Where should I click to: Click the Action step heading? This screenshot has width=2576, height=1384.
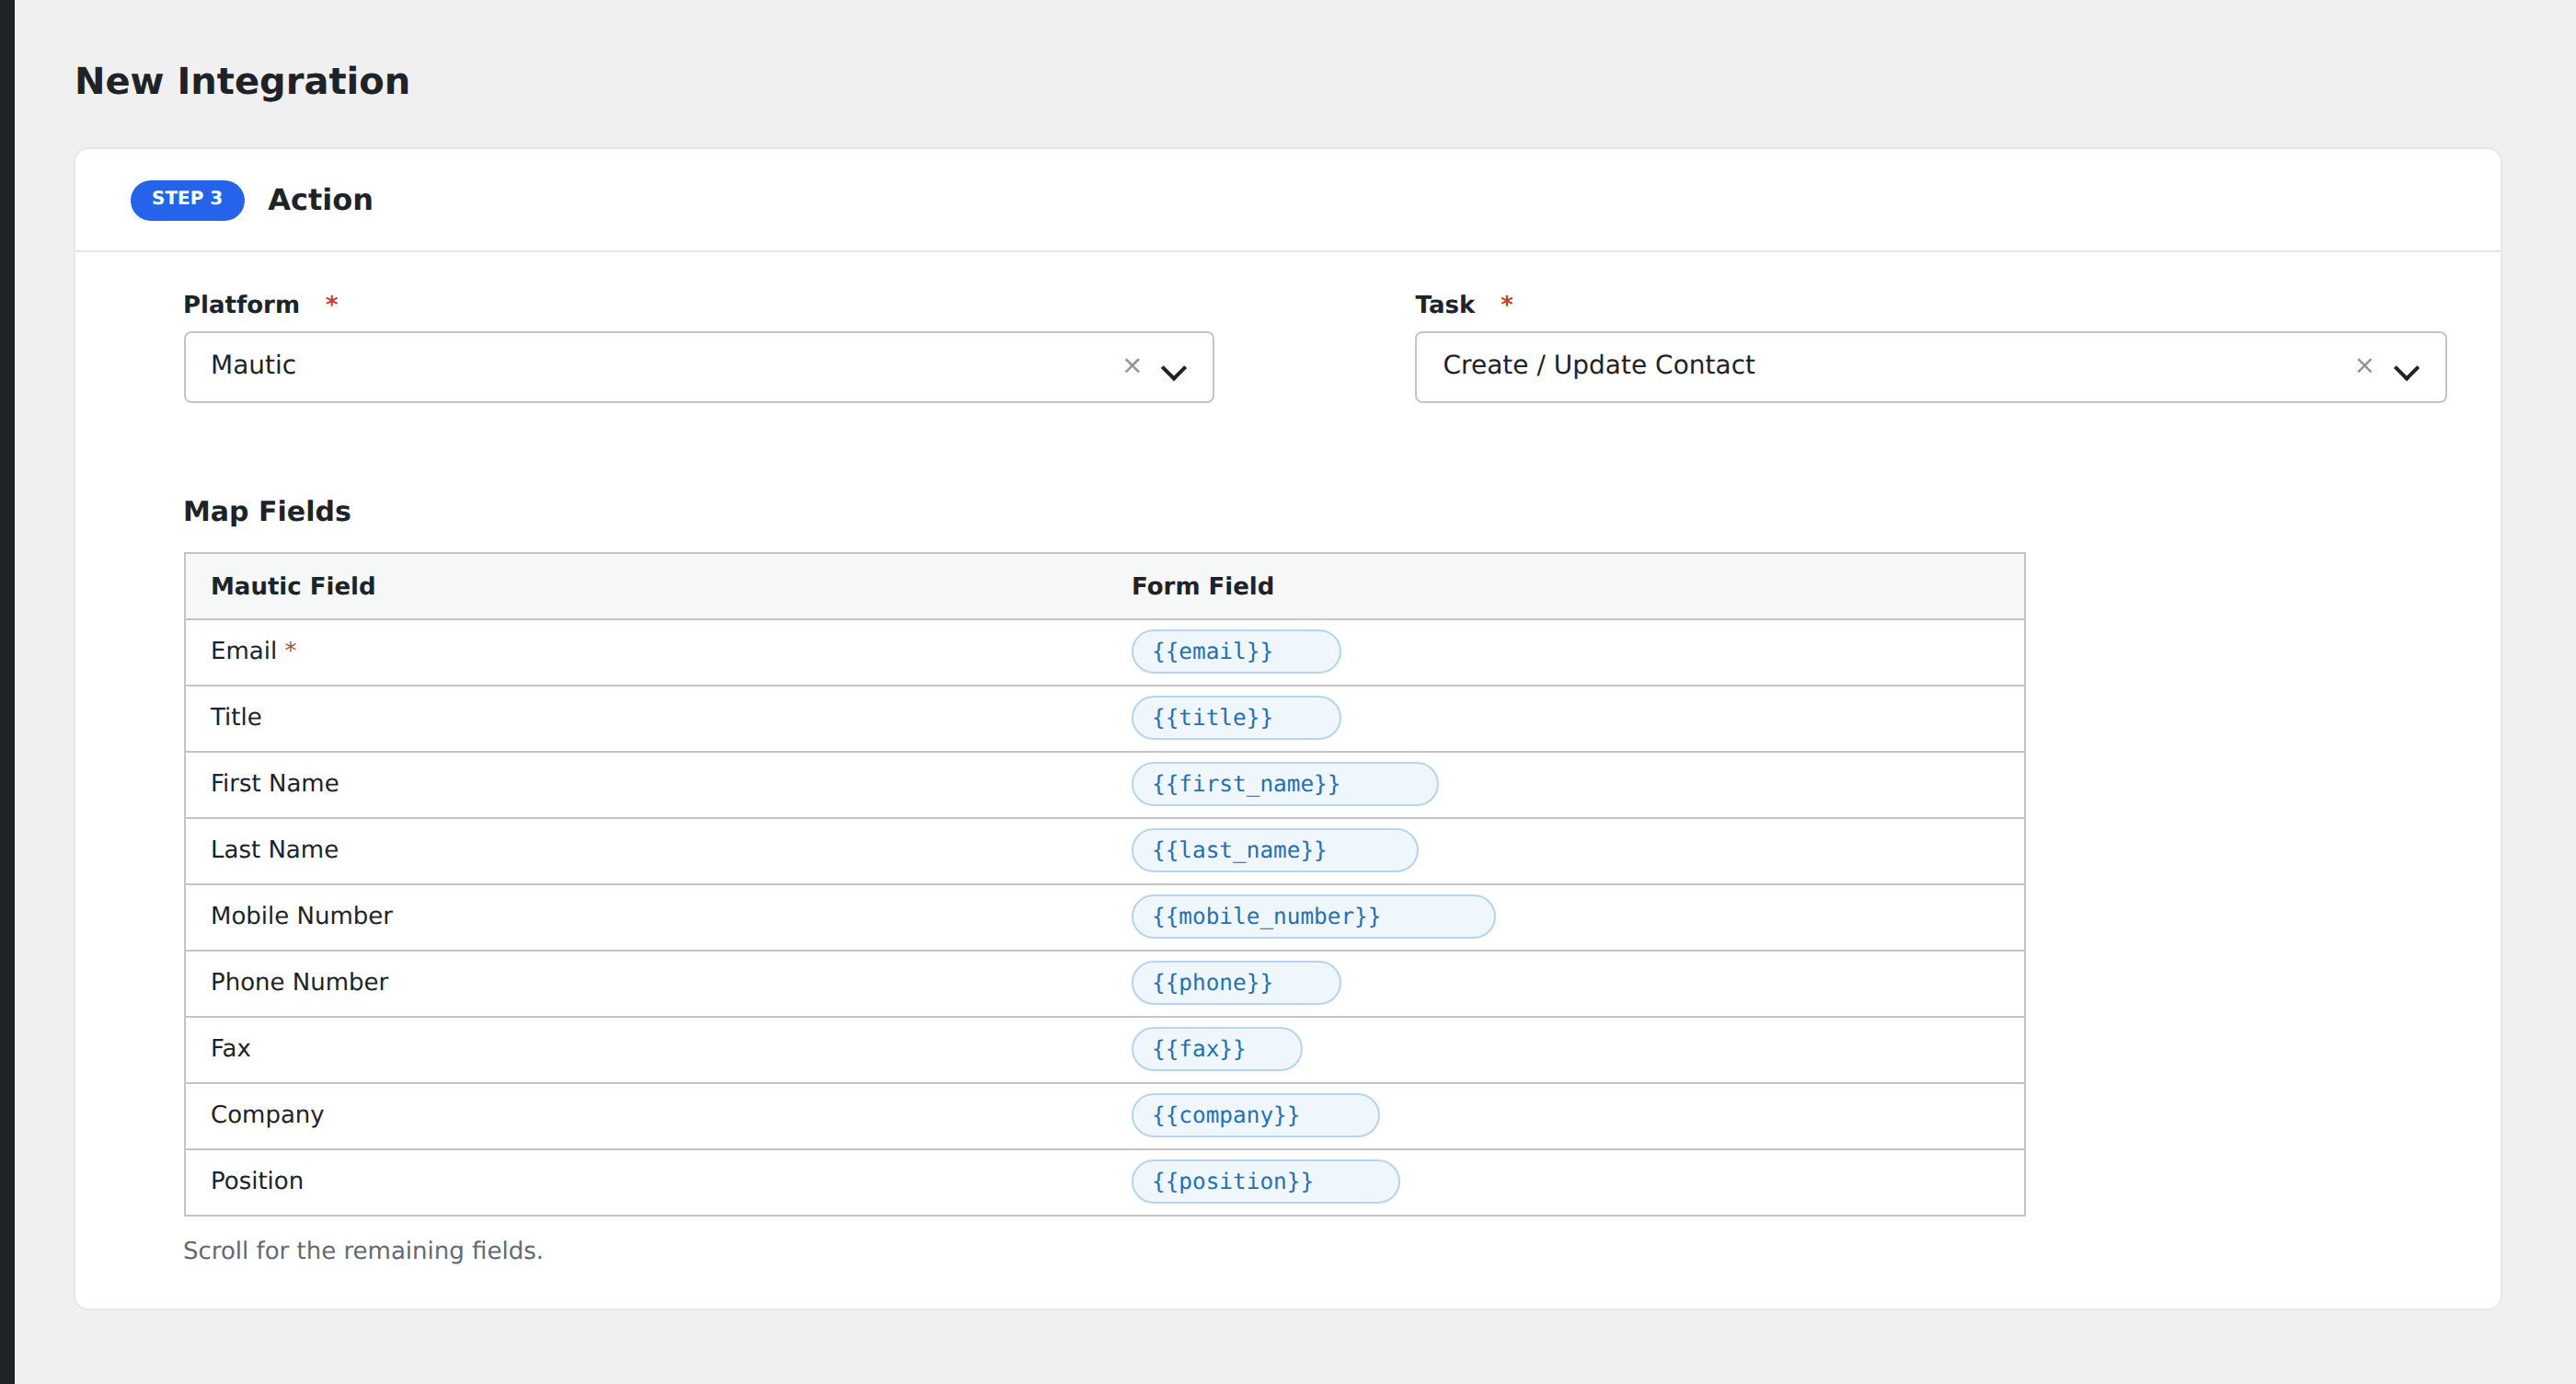click(x=320, y=199)
